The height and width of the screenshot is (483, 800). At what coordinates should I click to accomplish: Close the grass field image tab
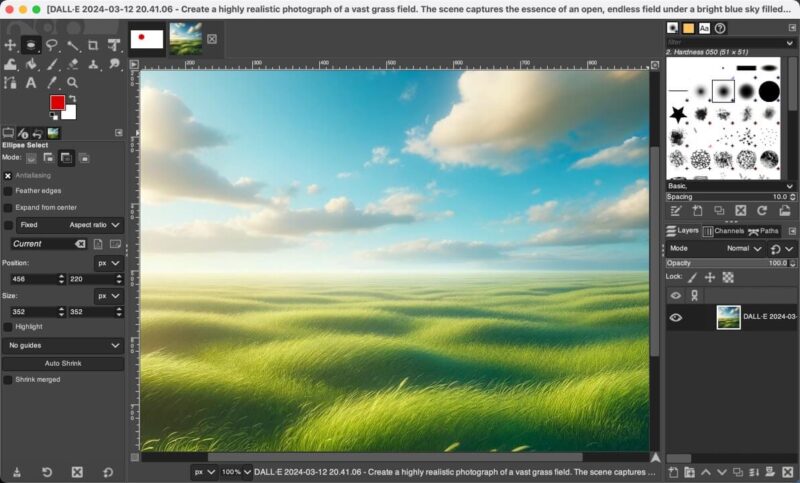(212, 39)
